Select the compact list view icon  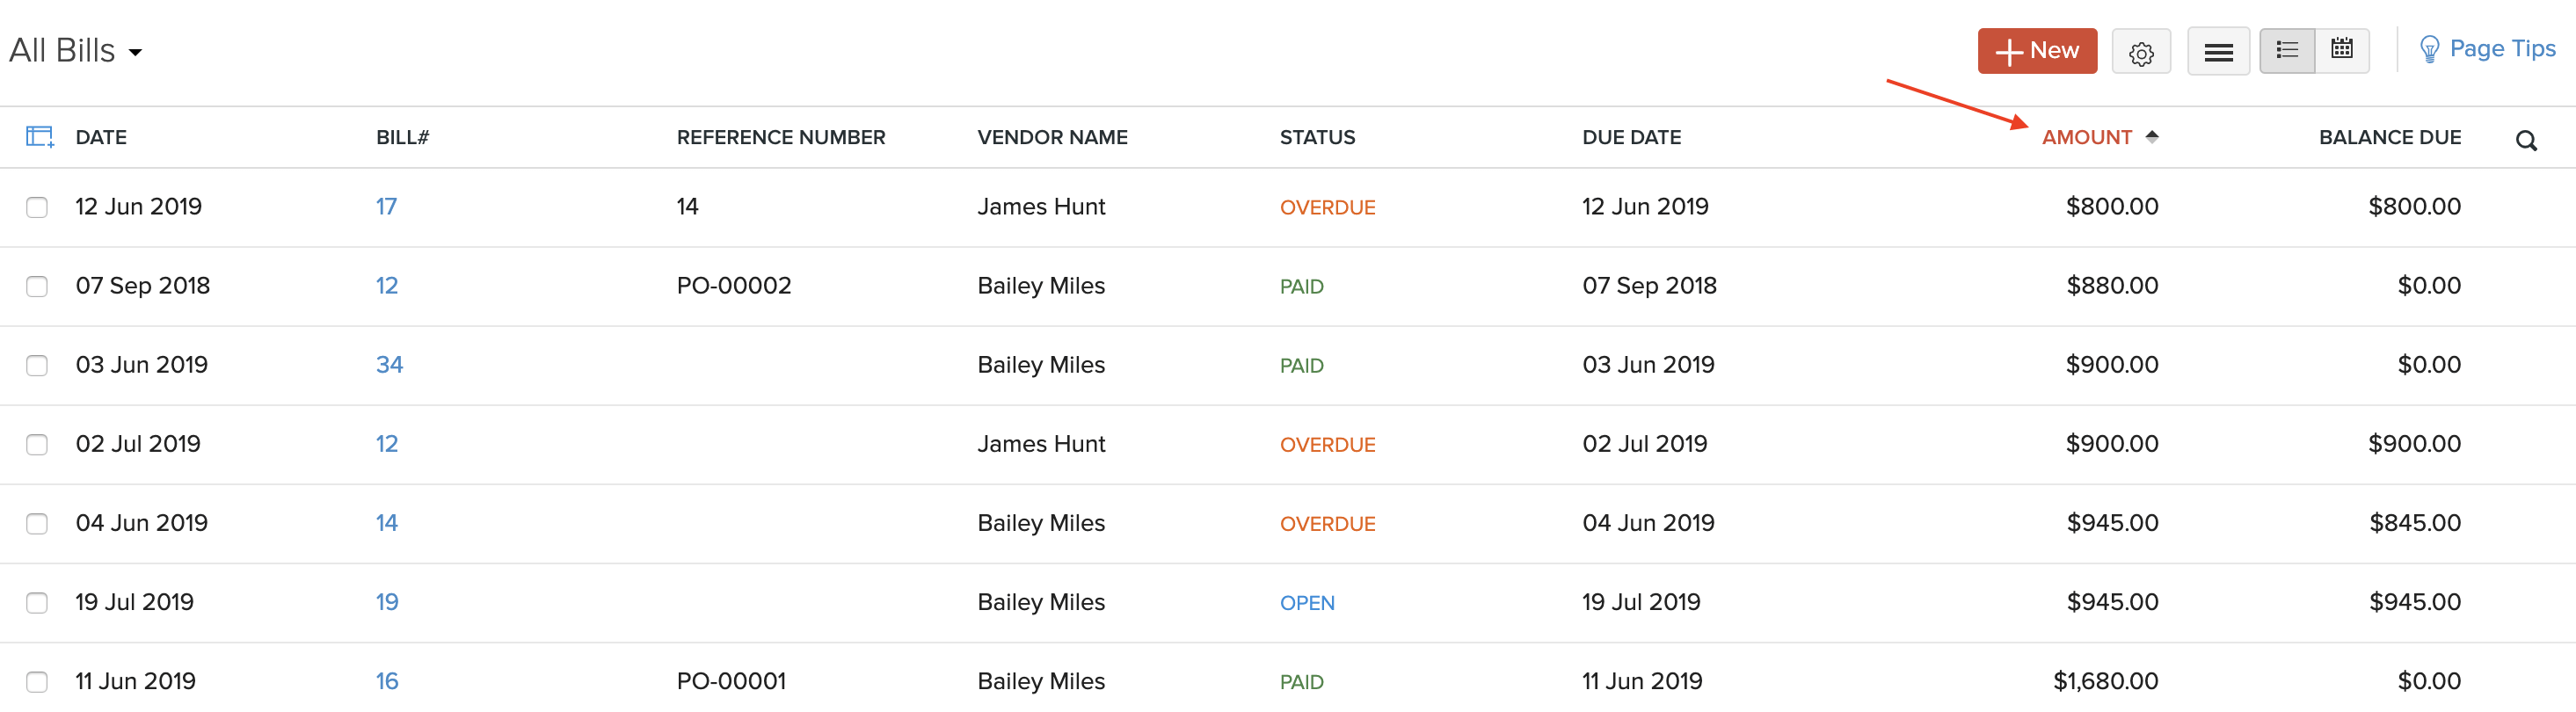click(x=2219, y=49)
